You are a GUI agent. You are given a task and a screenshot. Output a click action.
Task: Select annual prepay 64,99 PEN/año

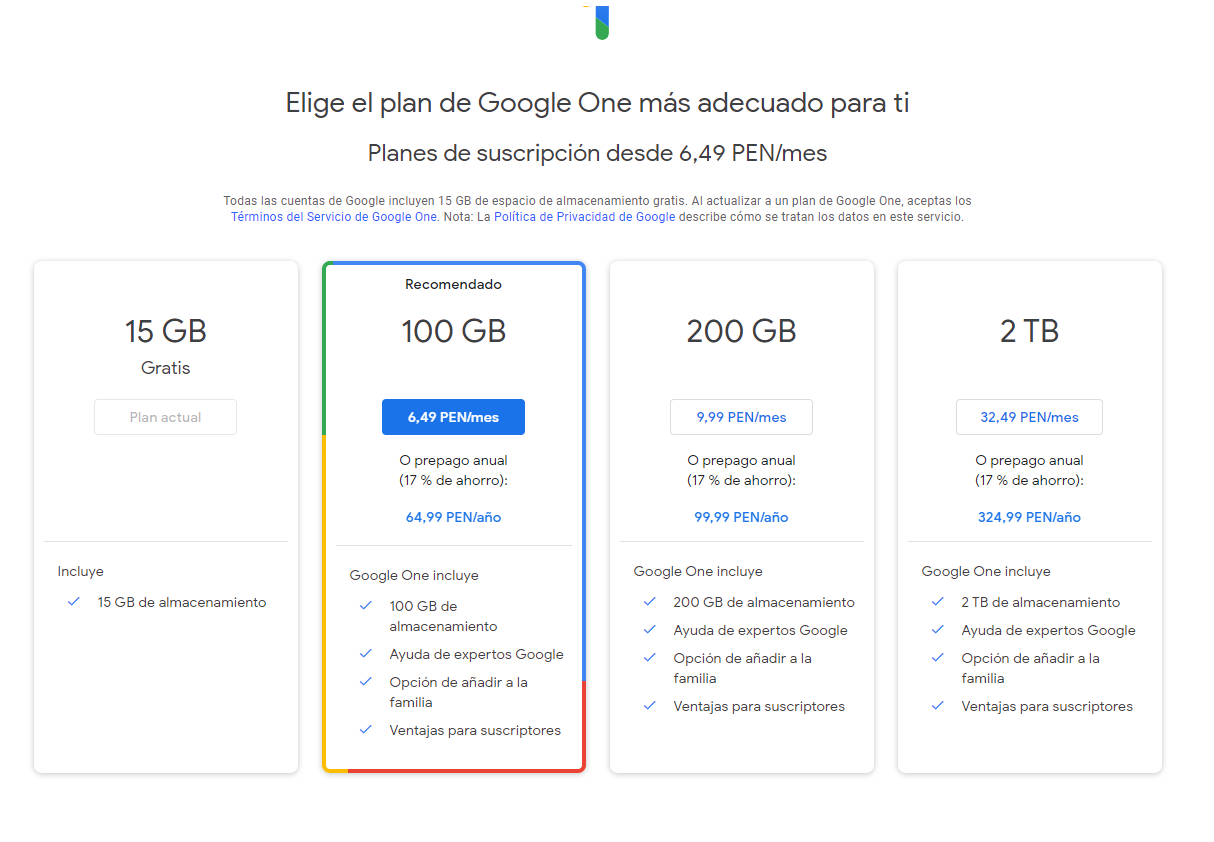(453, 517)
